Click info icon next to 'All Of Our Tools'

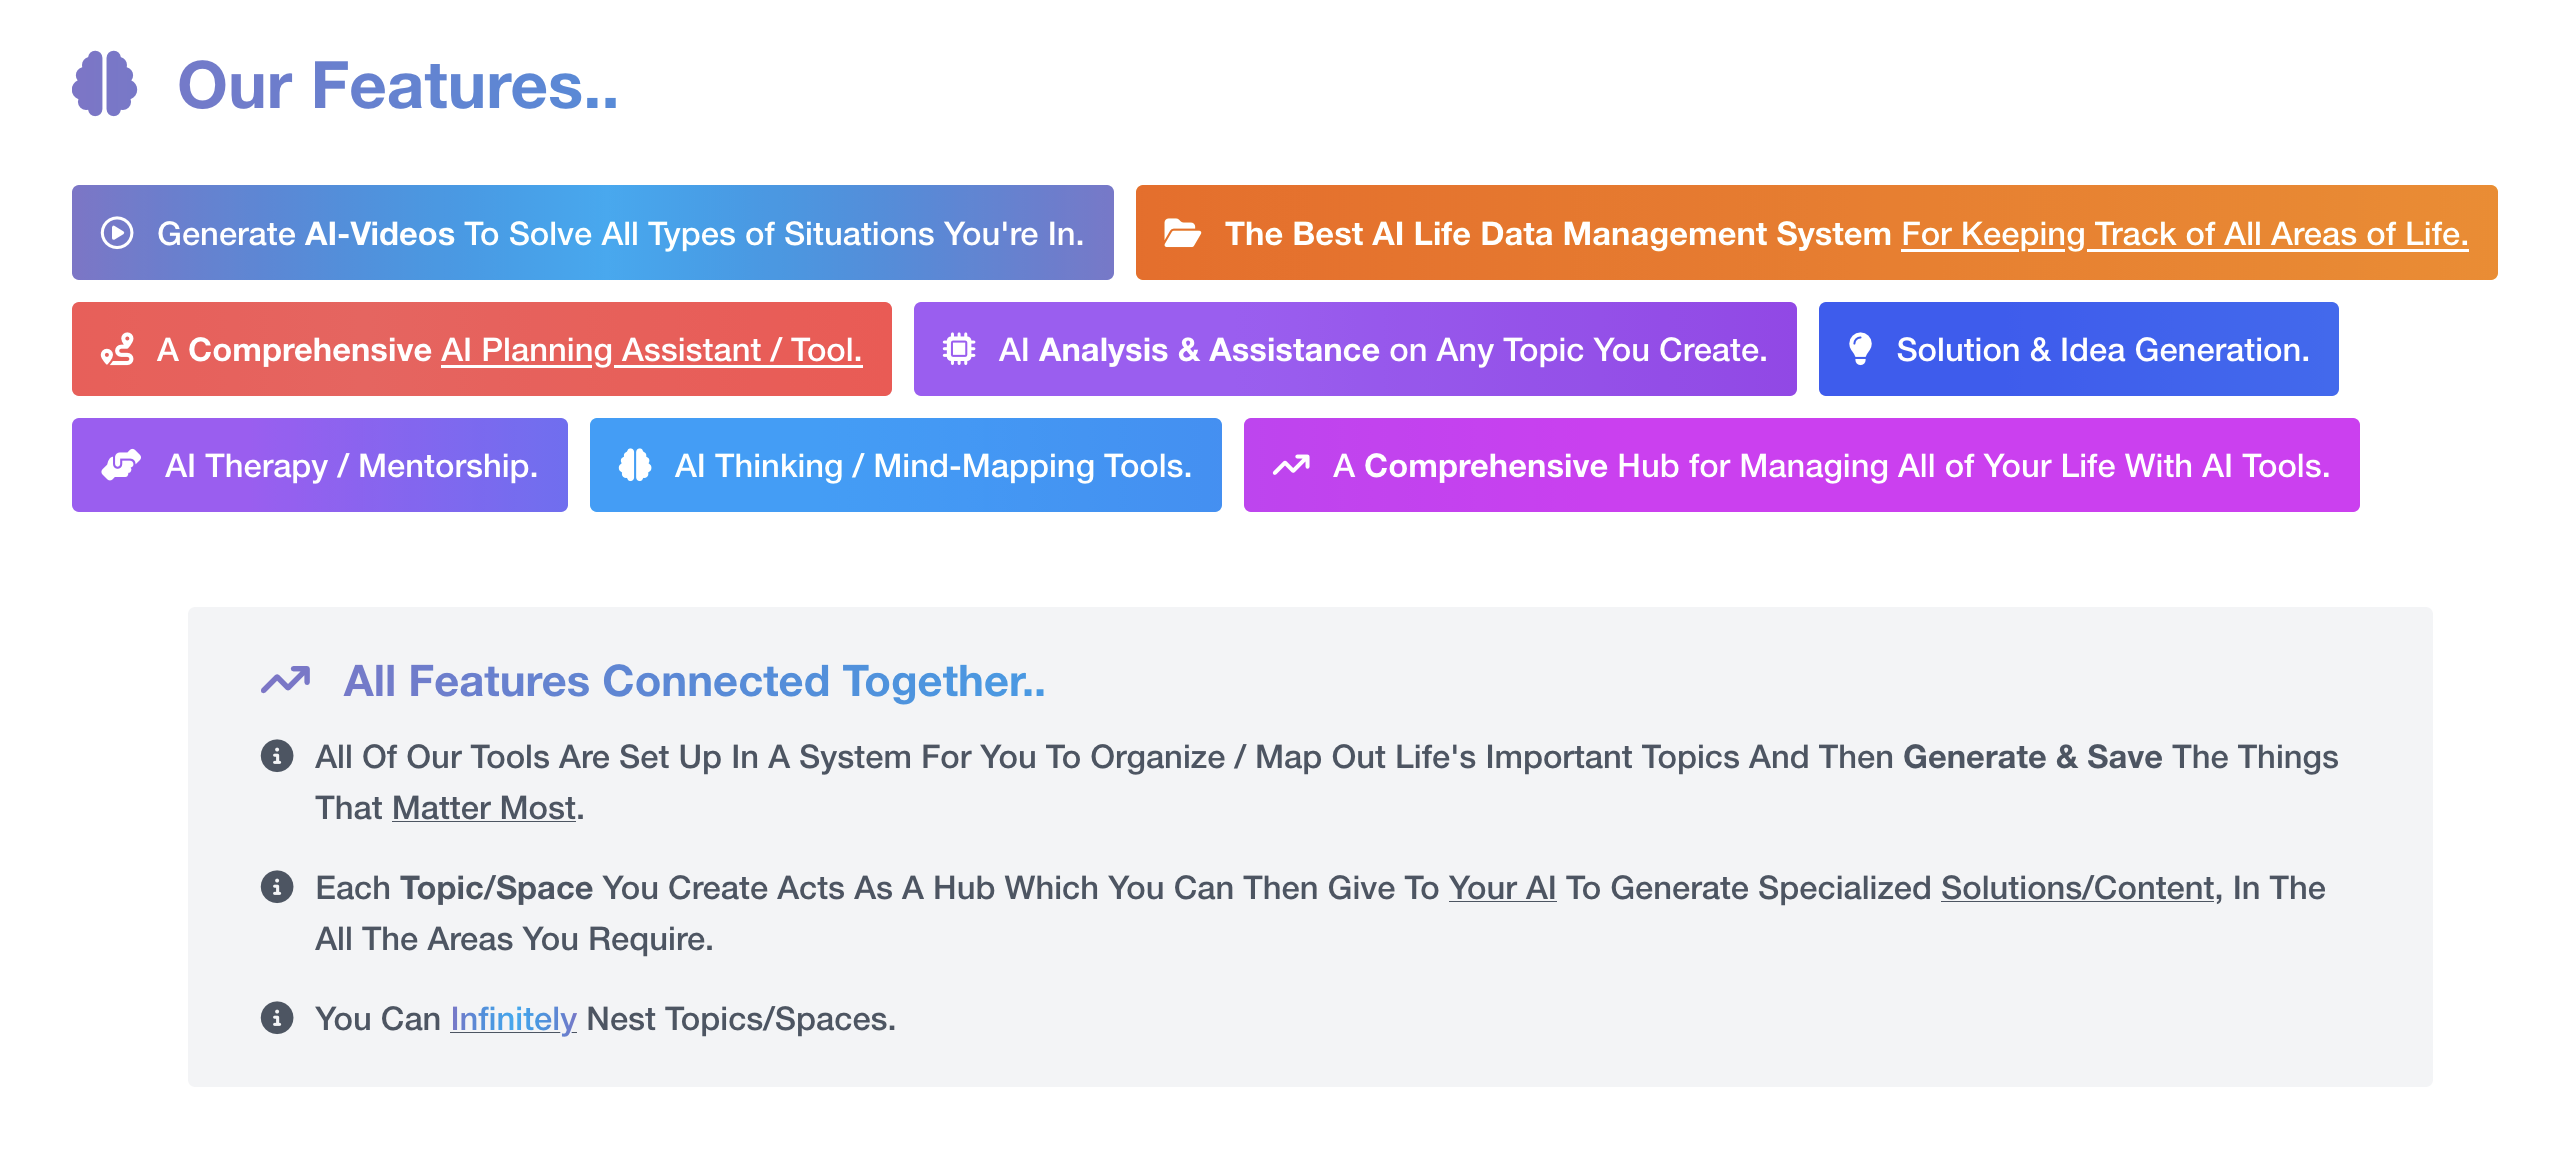(277, 756)
